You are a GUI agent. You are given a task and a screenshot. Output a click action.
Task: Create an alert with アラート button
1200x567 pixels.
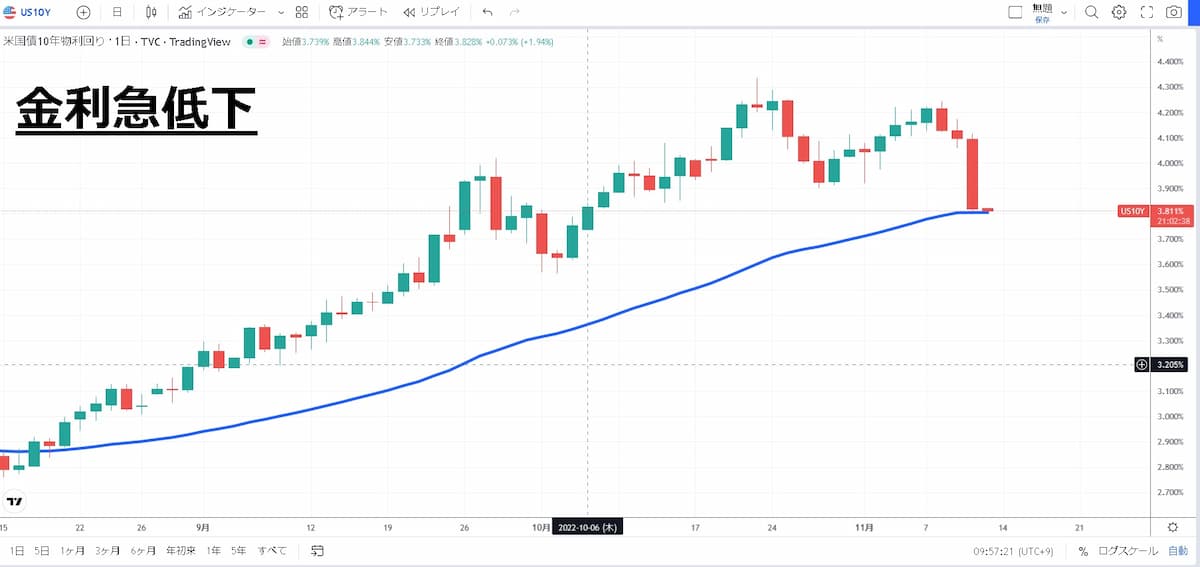[x=358, y=13]
